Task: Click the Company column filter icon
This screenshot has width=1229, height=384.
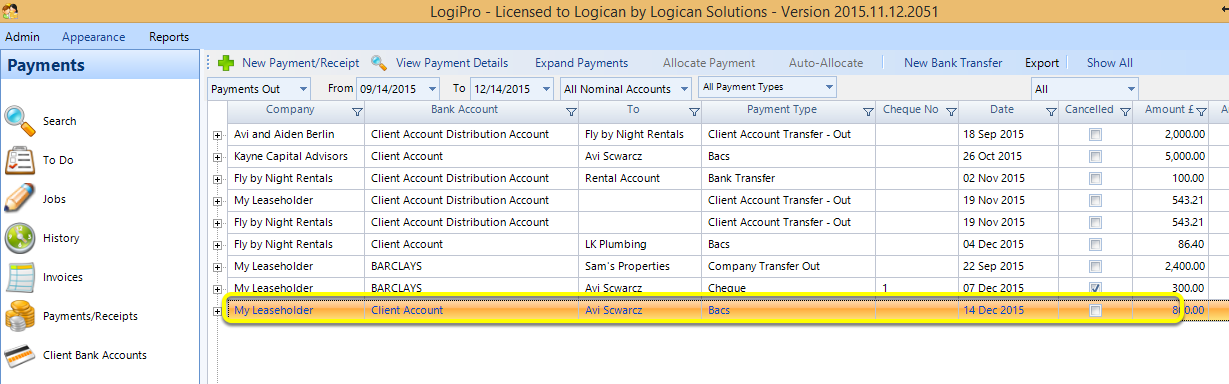Action: 357,111
